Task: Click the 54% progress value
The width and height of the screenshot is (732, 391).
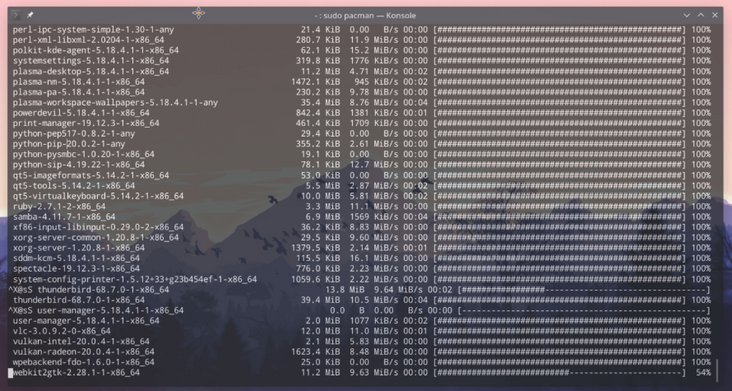Action: point(703,372)
